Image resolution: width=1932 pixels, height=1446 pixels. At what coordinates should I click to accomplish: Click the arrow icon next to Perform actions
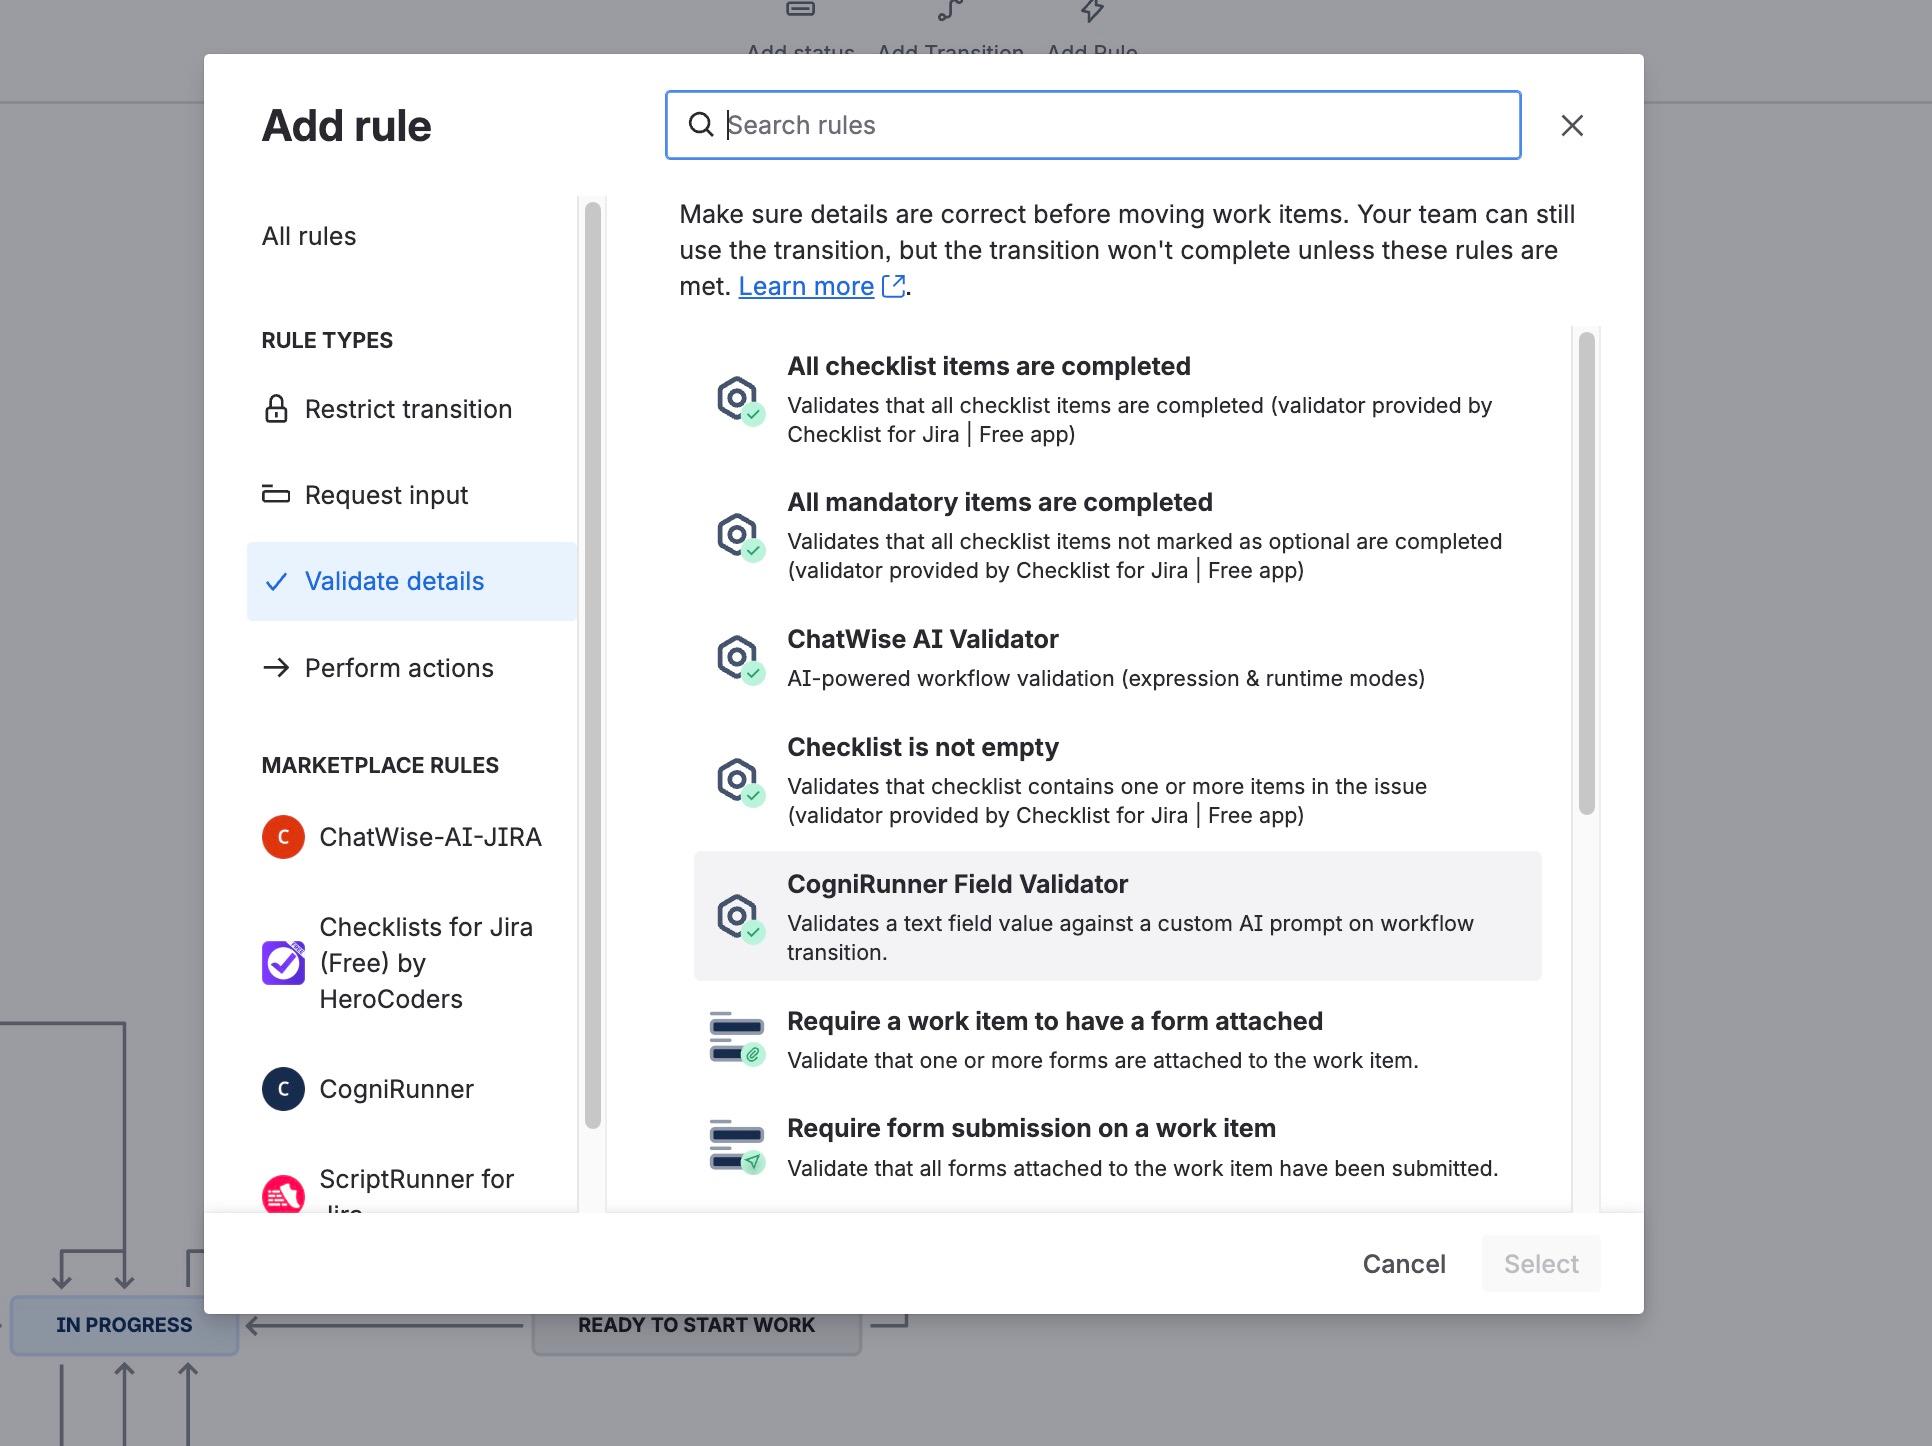(275, 667)
